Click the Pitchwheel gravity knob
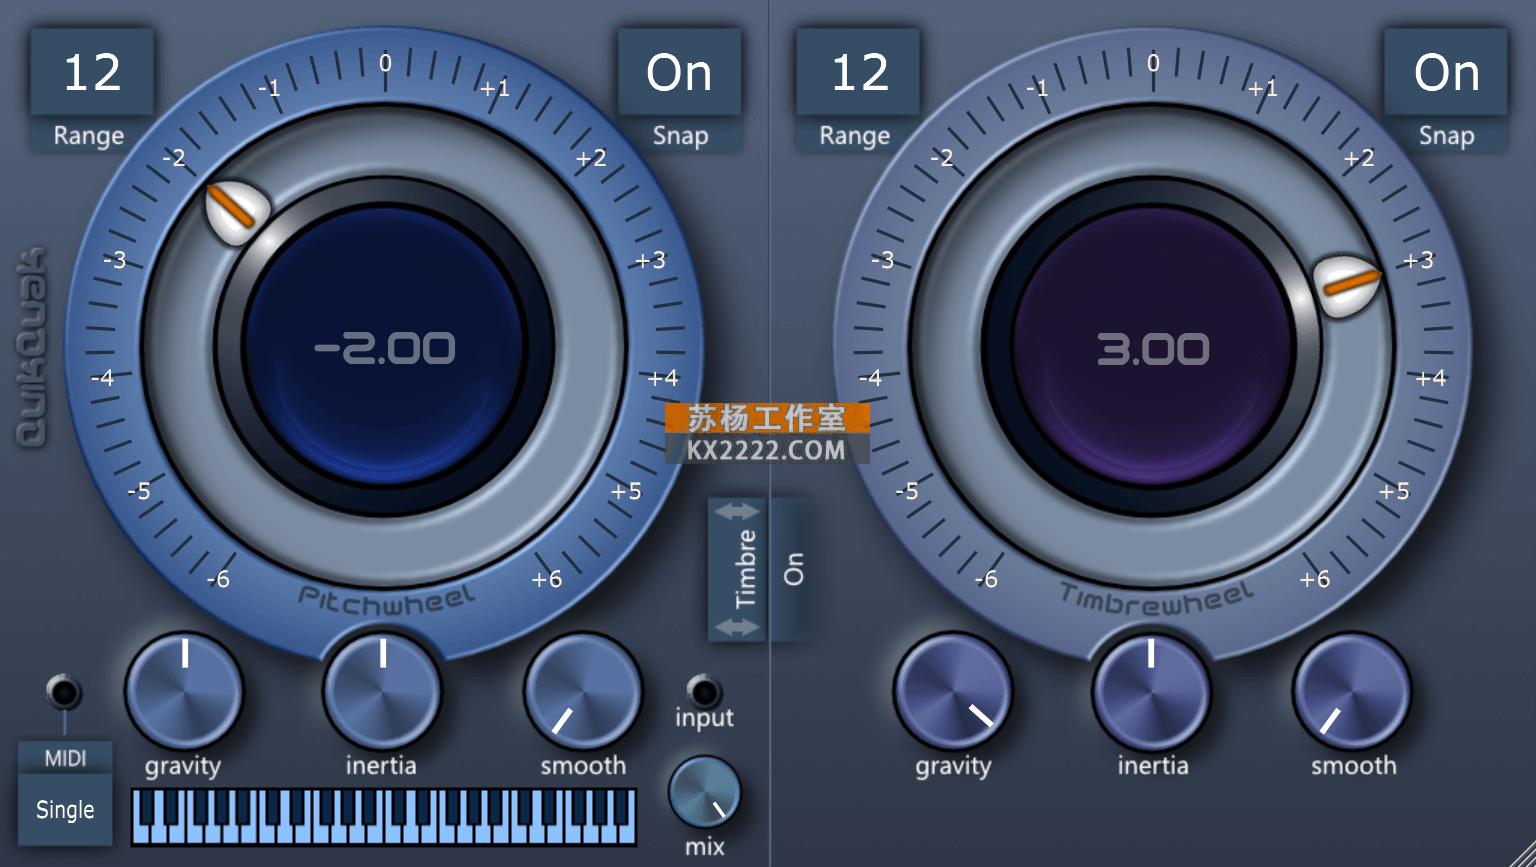 click(x=184, y=691)
